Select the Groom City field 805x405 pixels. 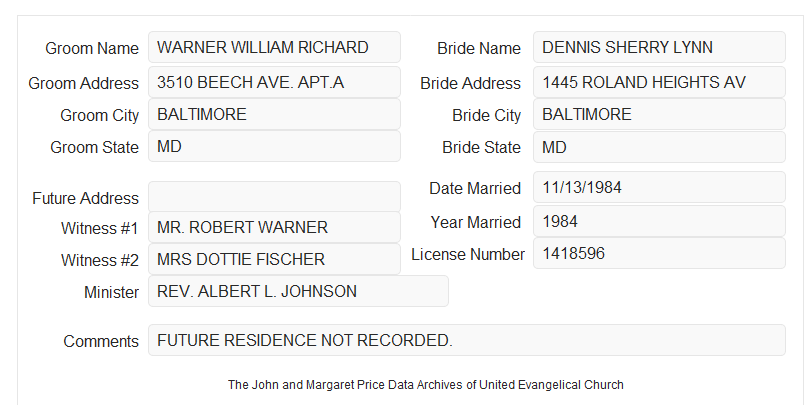coord(274,114)
